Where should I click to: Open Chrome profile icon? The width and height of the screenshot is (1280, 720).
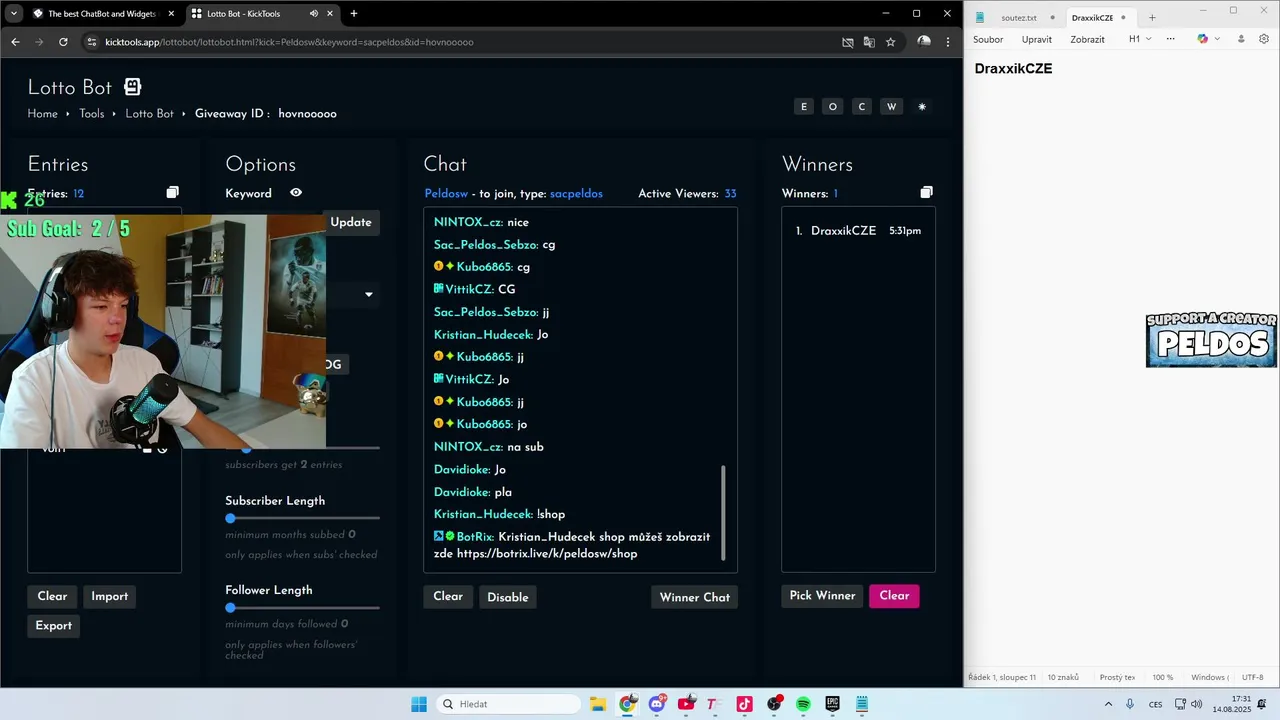(x=924, y=42)
